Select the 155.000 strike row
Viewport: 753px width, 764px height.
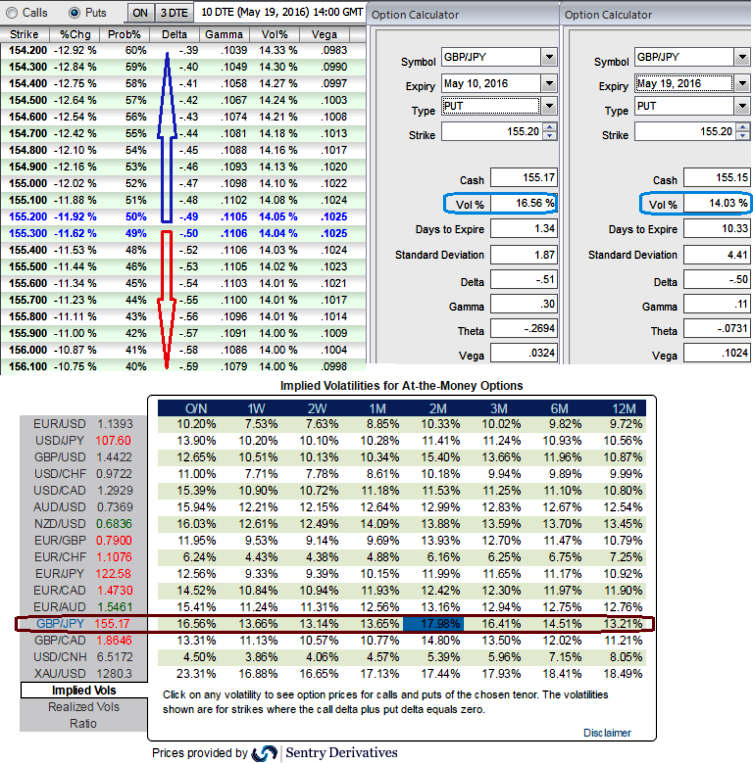183,184
